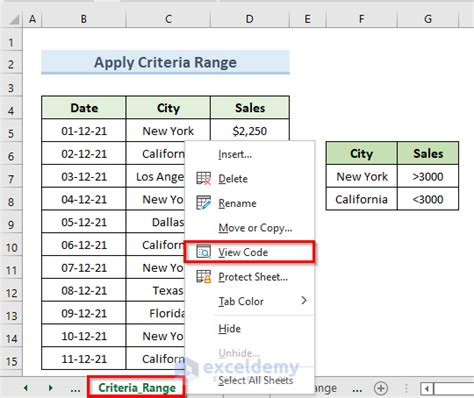Click the criteria City header in column F
Image resolution: width=474 pixels, height=398 pixels.
(362, 153)
